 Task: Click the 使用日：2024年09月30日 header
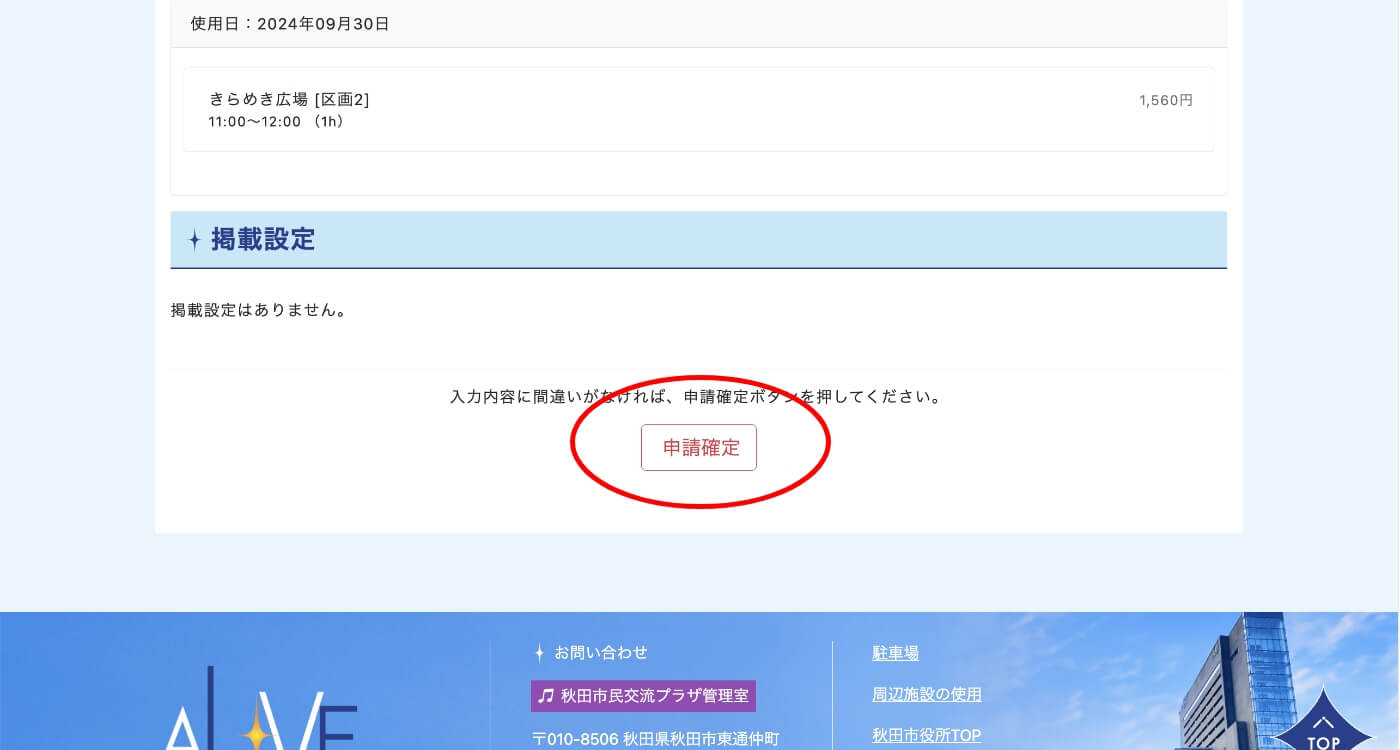click(x=290, y=24)
